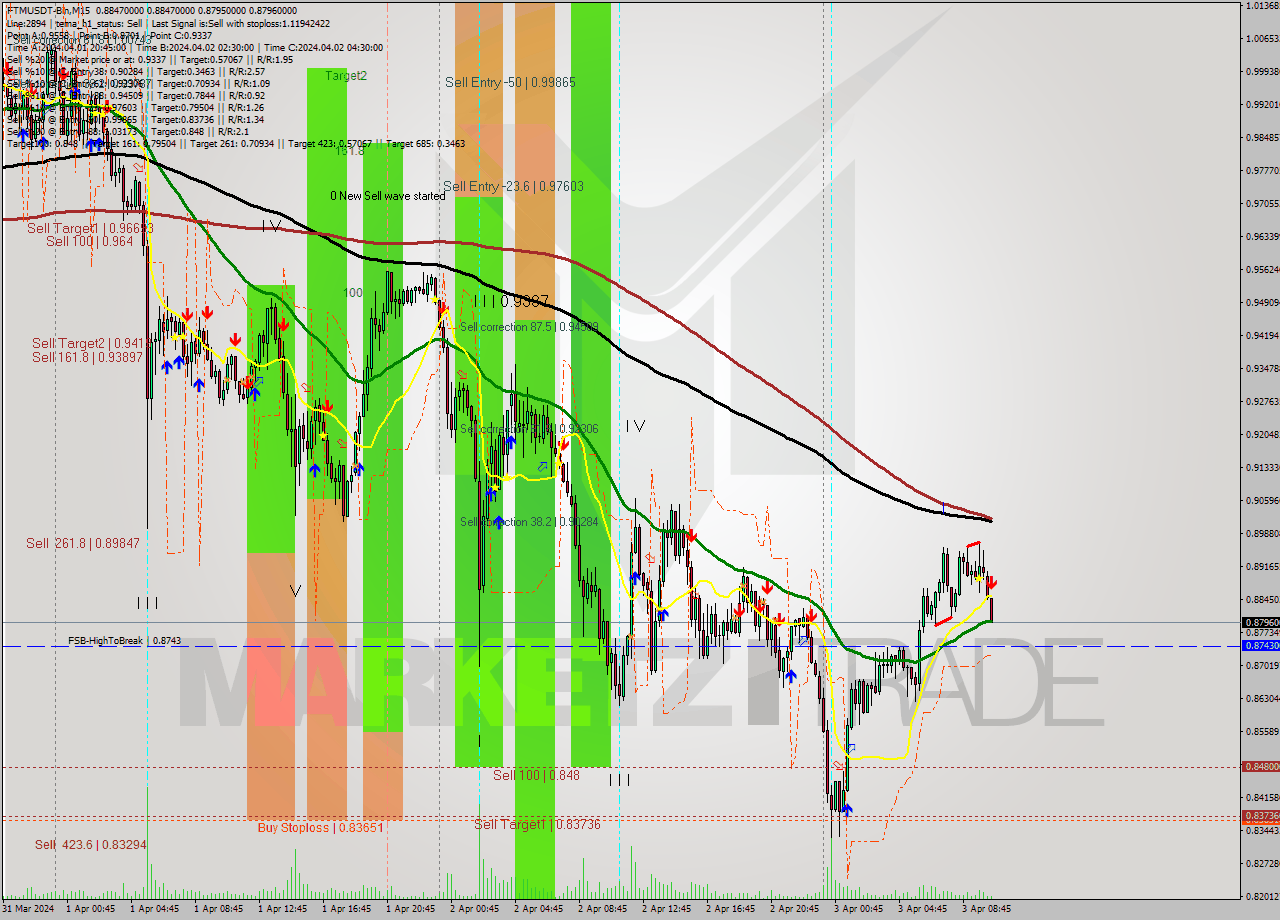The image size is (1280, 920).
Task: Click the black current price tag 0.87960
Action: [1261, 622]
